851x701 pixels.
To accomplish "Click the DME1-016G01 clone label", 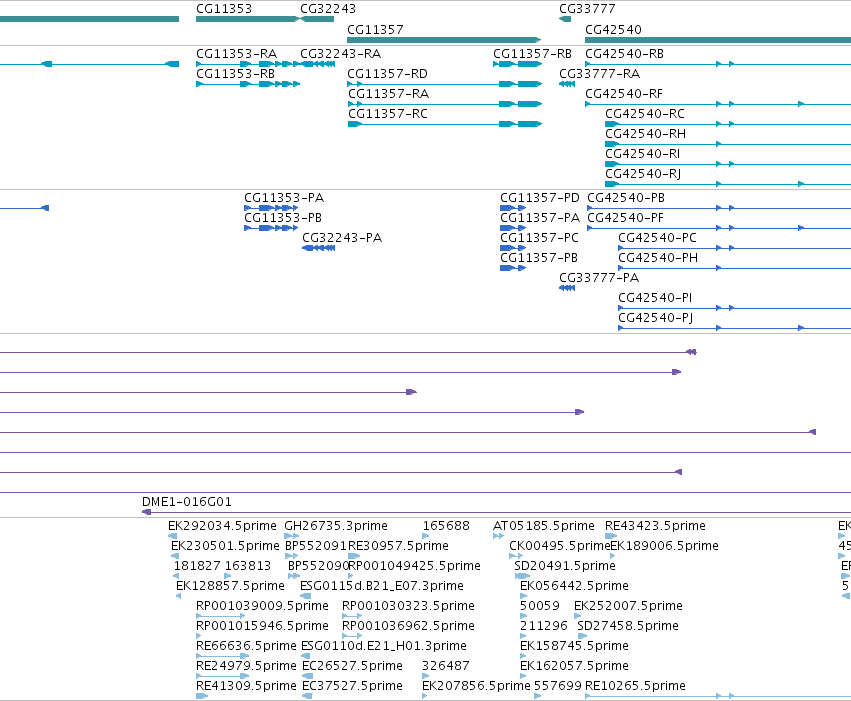I will (x=187, y=502).
